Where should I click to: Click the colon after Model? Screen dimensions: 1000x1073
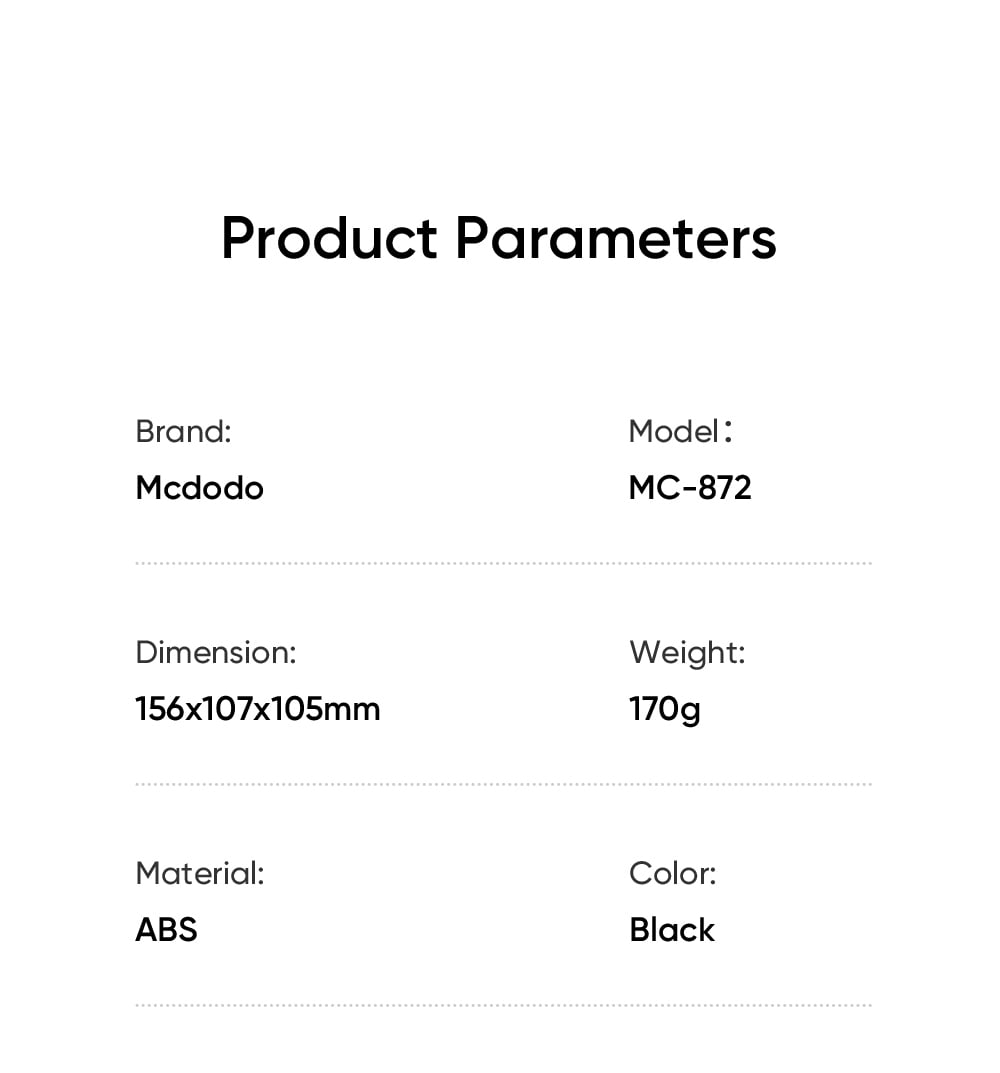728,431
